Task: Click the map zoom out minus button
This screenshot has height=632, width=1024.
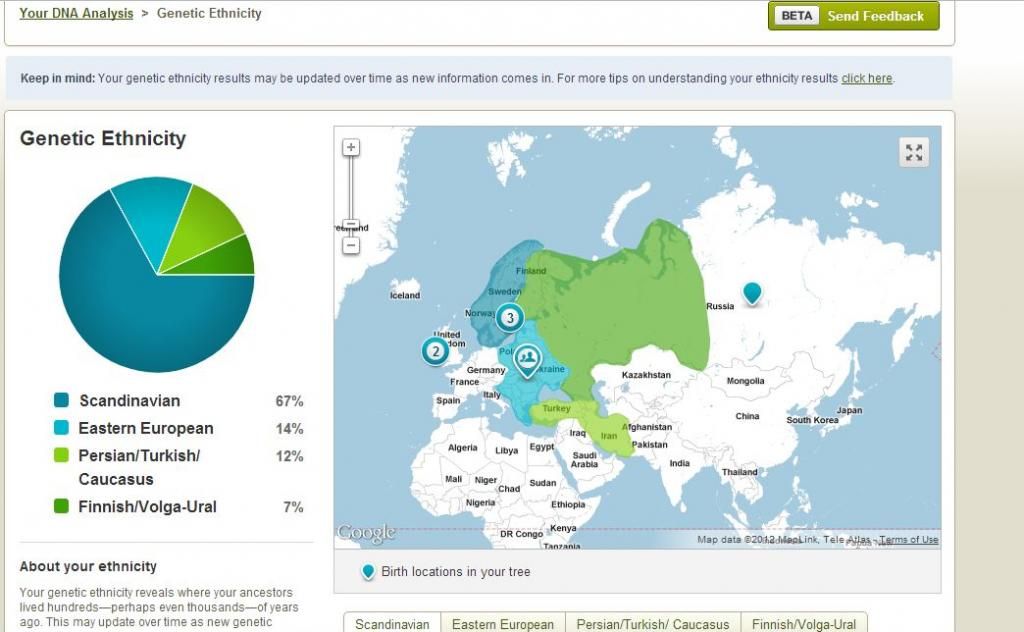Action: 351,245
